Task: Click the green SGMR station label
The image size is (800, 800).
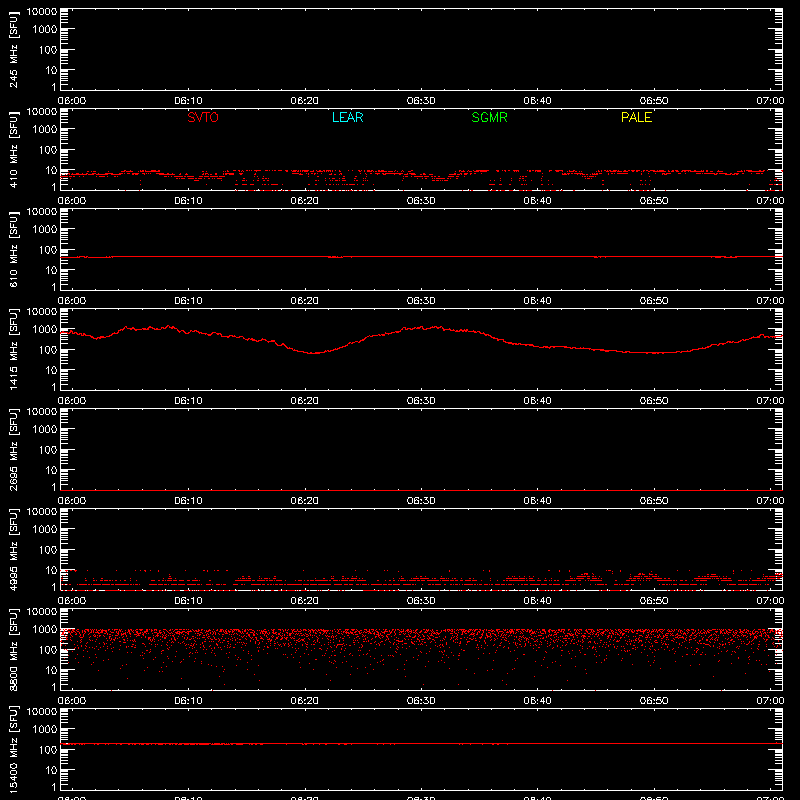Action: (x=489, y=117)
